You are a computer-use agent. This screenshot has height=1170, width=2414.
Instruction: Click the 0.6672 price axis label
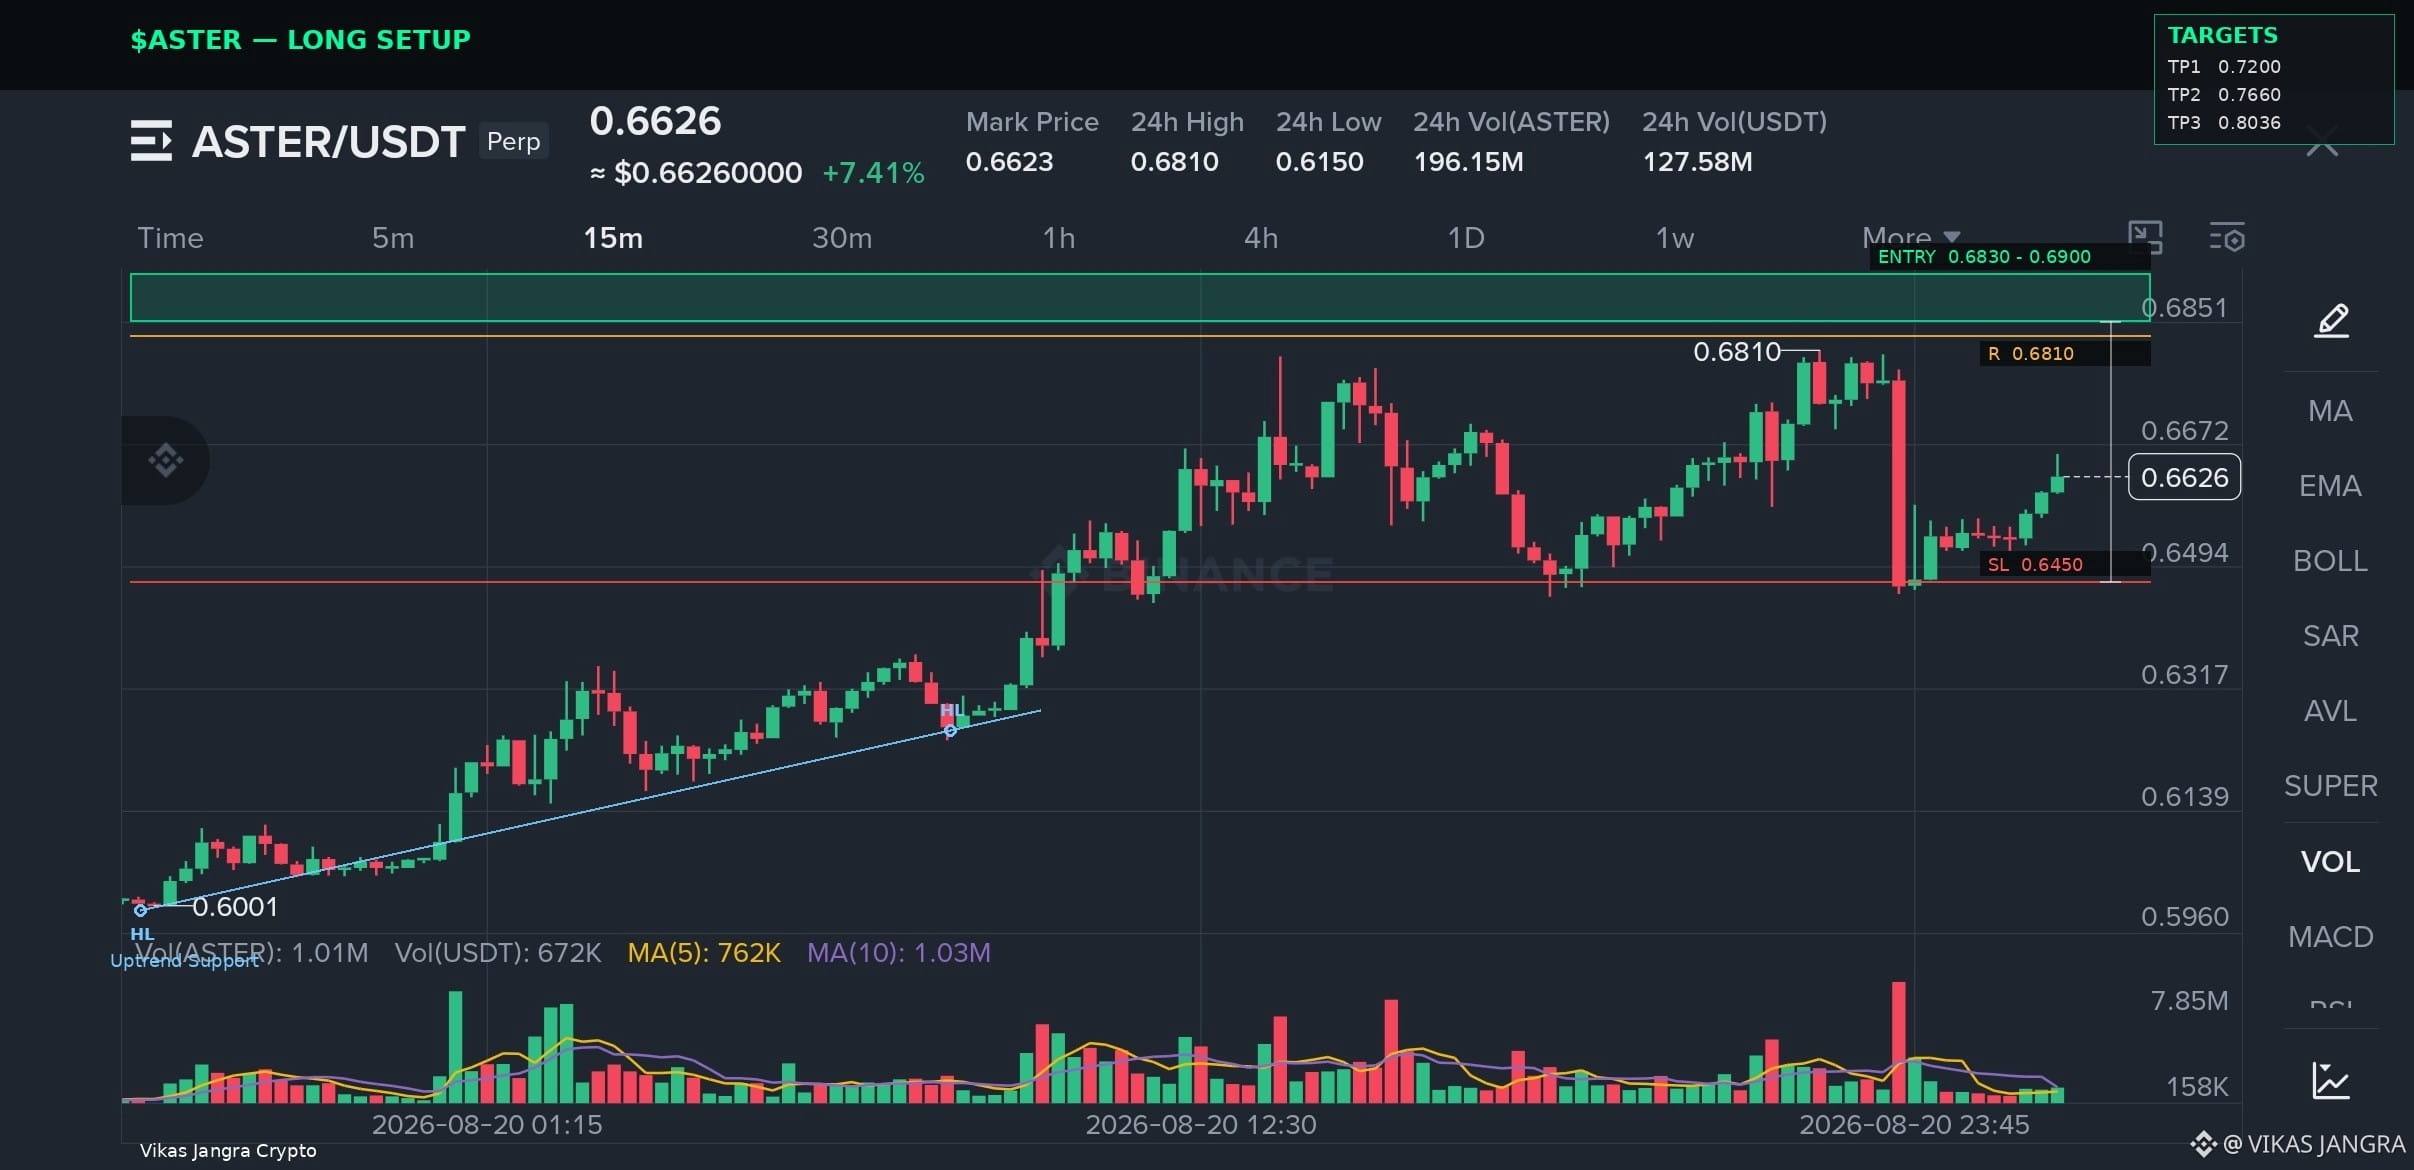[x=2184, y=431]
